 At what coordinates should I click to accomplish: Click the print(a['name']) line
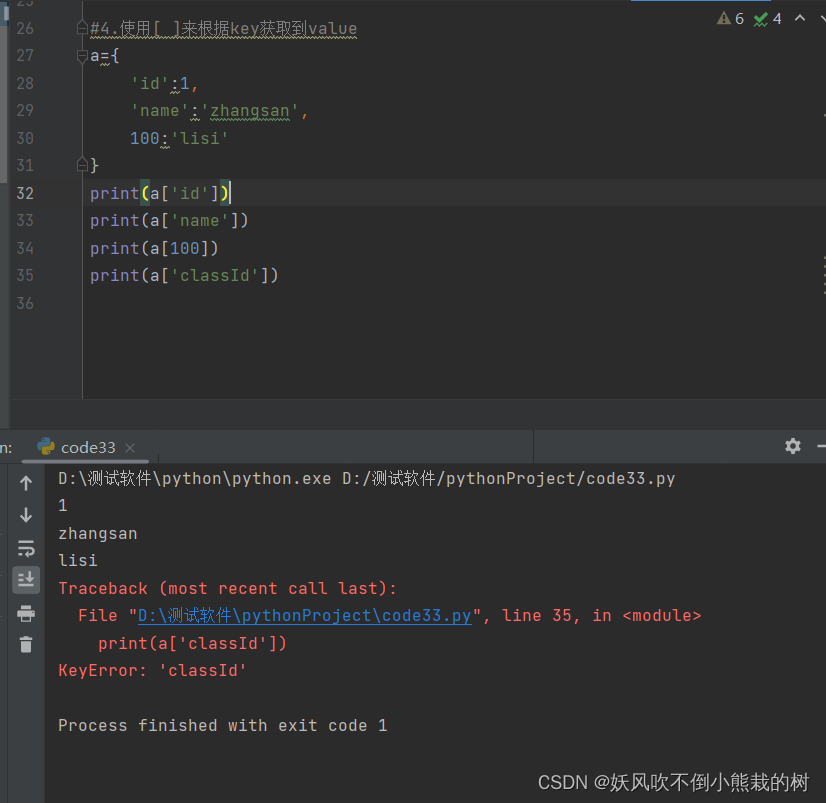(x=169, y=221)
